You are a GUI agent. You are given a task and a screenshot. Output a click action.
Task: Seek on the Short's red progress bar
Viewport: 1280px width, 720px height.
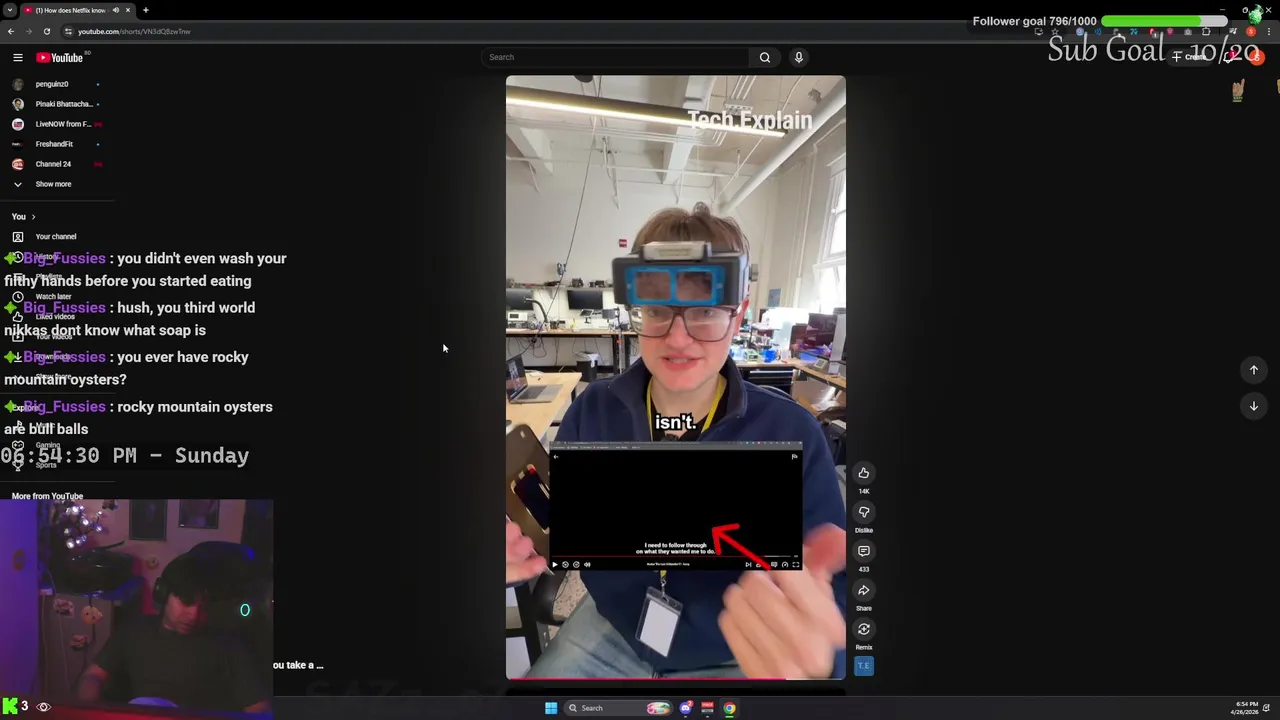tap(675, 679)
